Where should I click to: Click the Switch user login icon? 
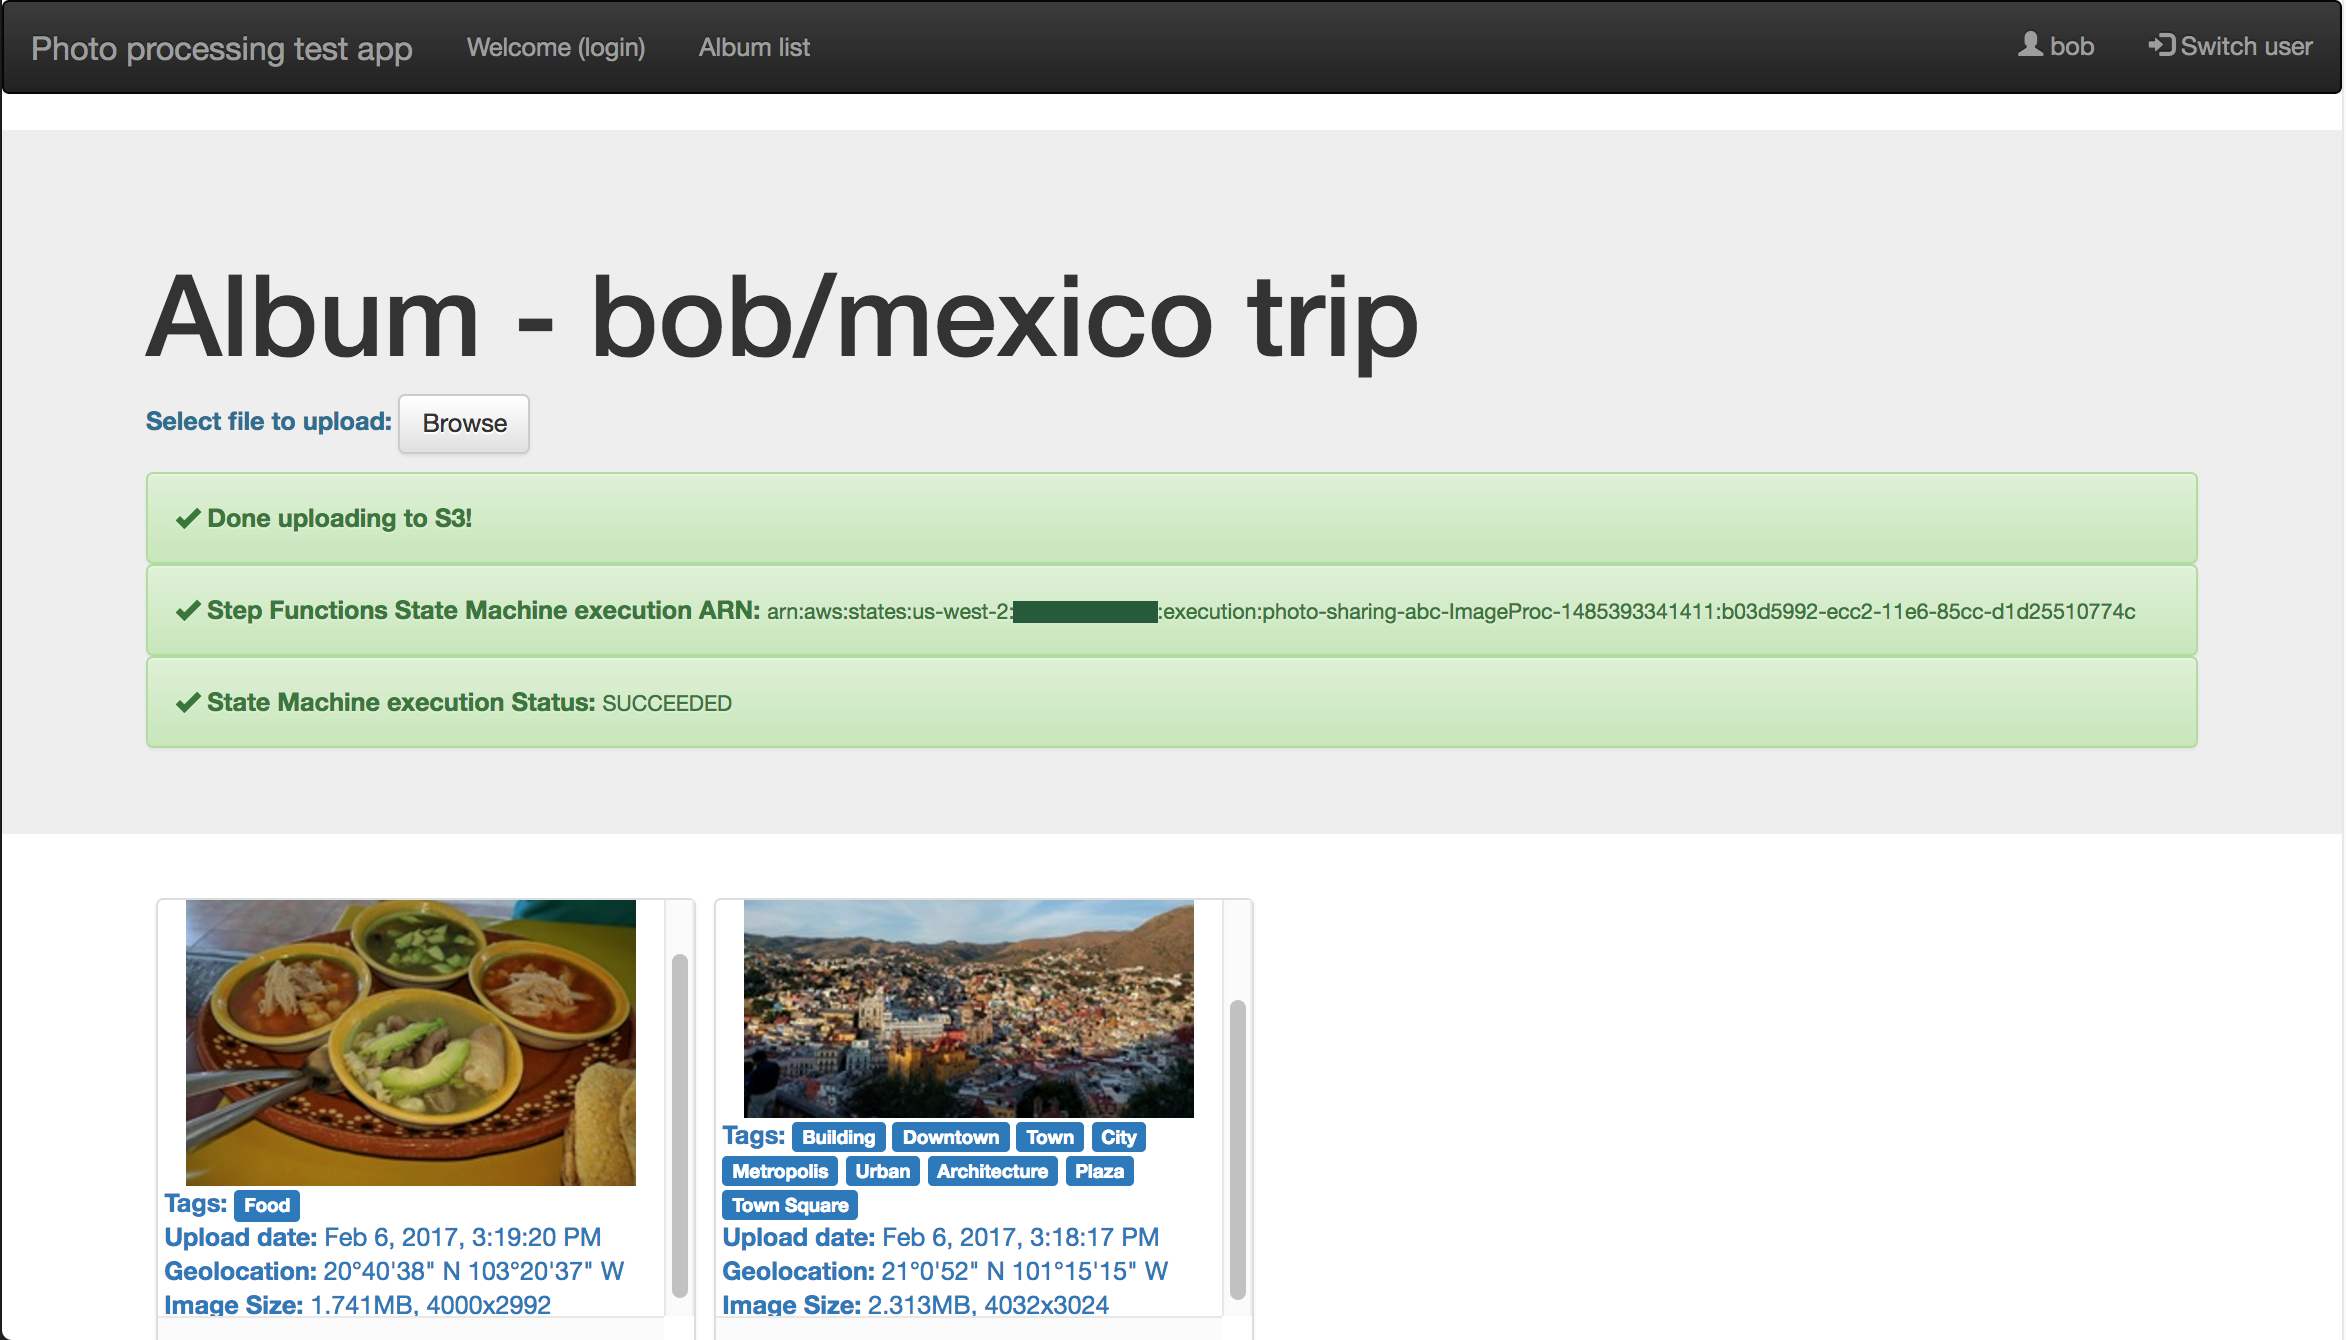[x=2161, y=45]
